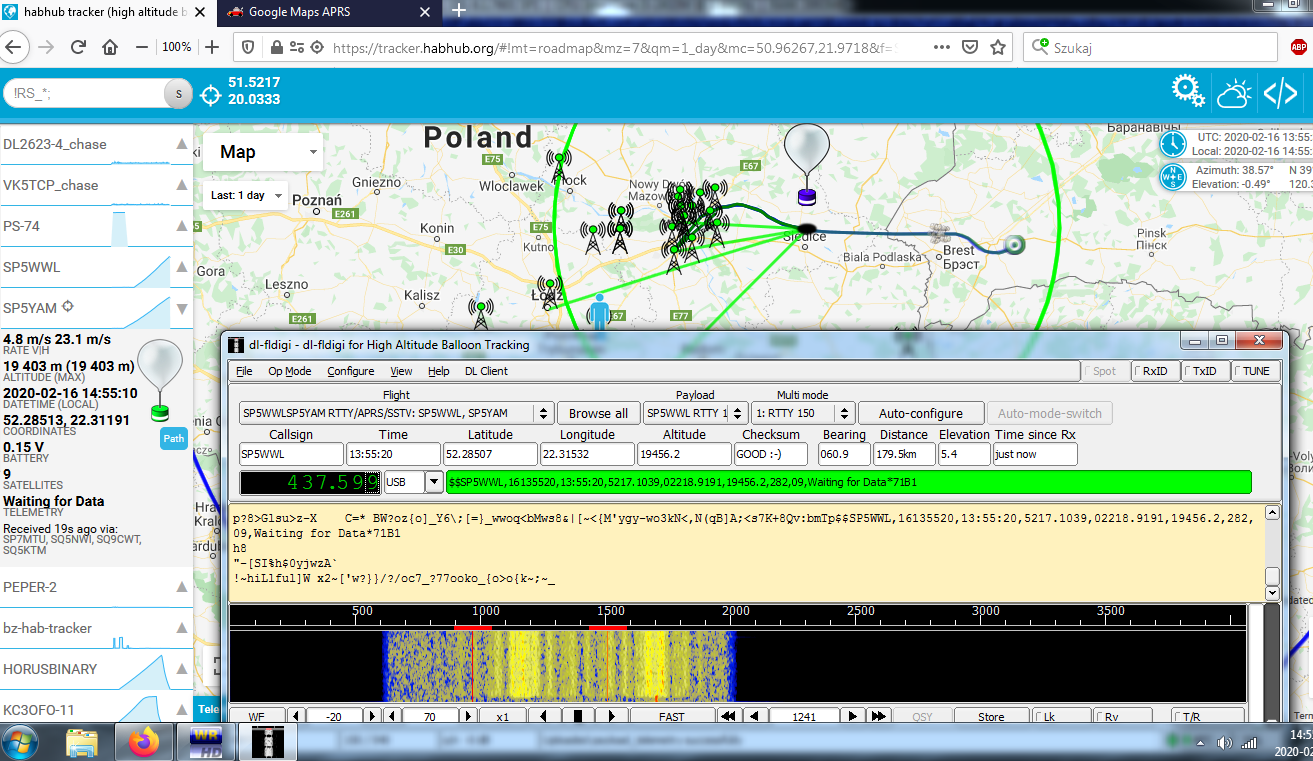
Task: Go back in Firefox history
Action: click(x=16, y=47)
